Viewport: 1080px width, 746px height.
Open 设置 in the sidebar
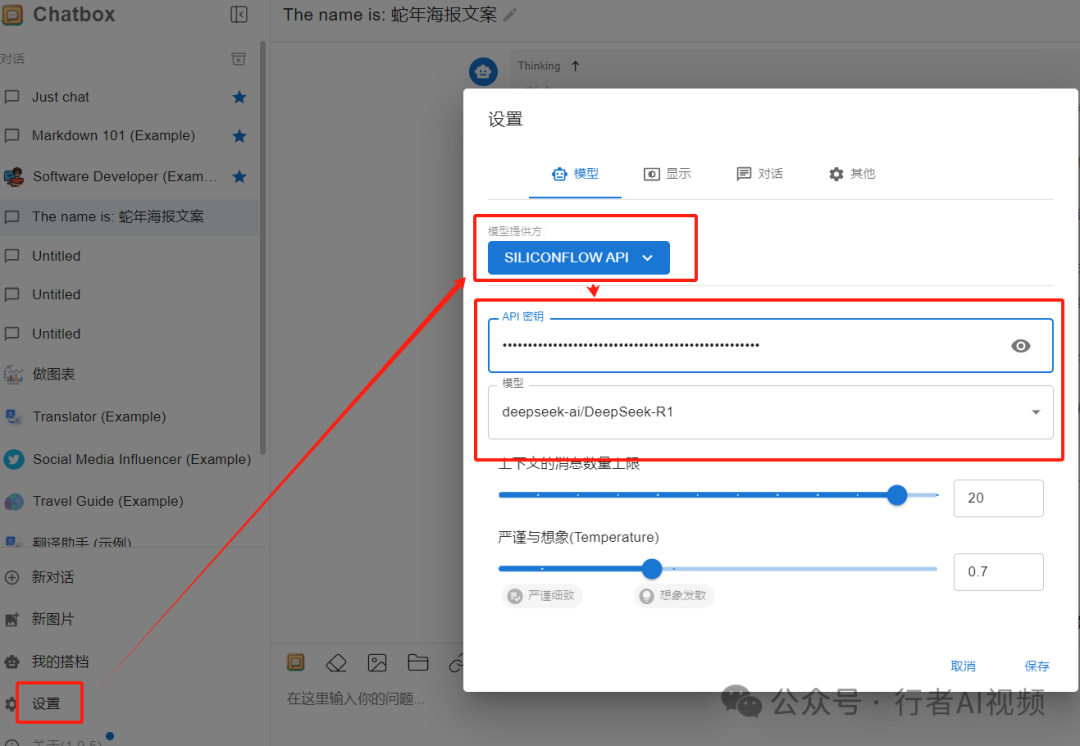pyautogui.click(x=46, y=704)
